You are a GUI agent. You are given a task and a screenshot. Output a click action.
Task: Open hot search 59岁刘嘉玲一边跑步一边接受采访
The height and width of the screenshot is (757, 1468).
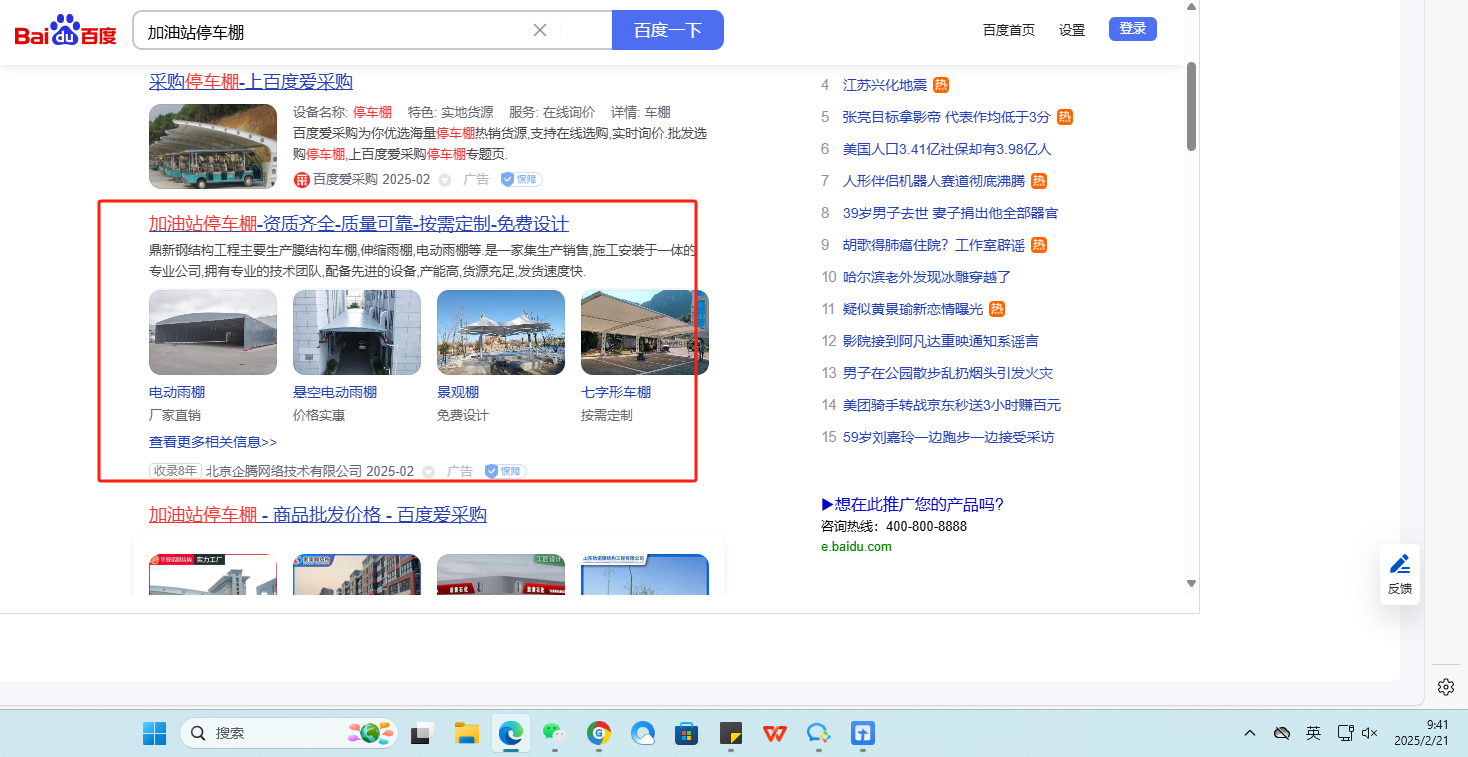(948, 437)
